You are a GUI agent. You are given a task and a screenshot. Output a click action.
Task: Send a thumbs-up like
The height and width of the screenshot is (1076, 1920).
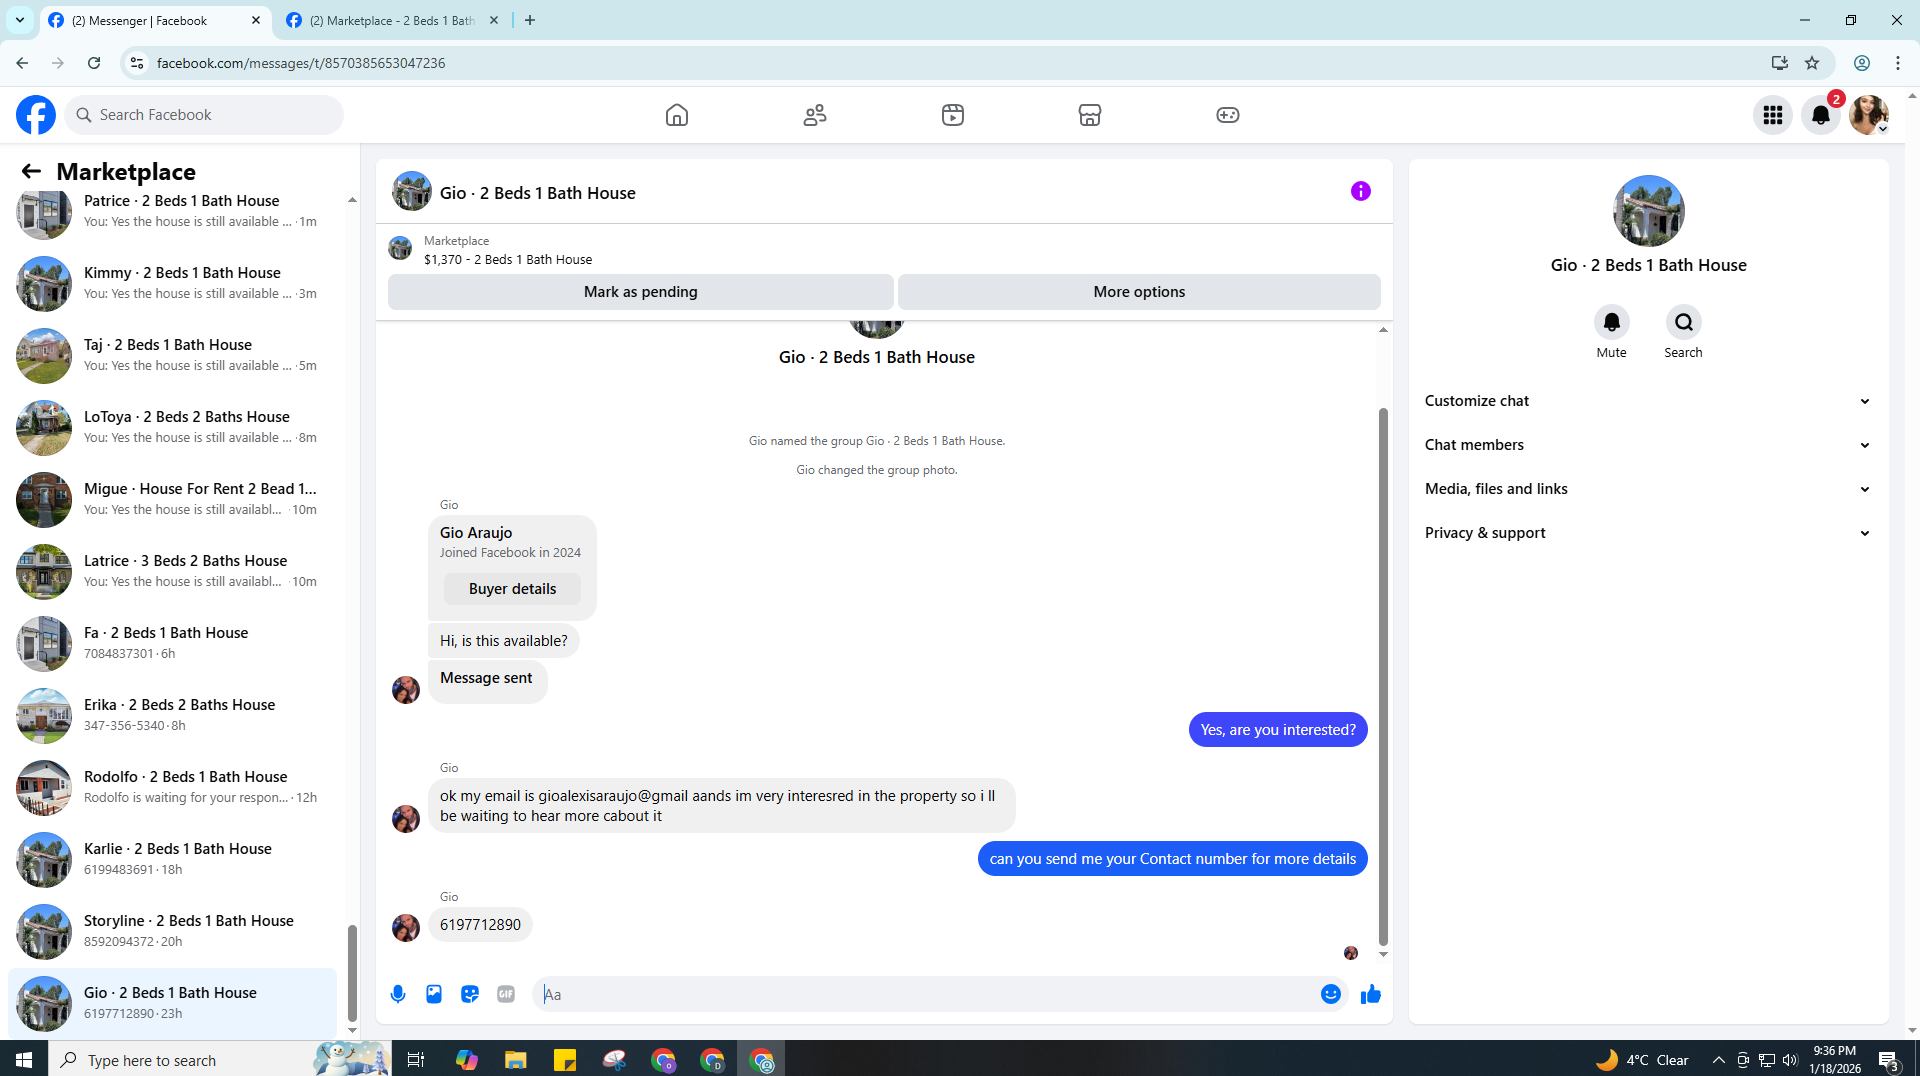[x=1371, y=994]
